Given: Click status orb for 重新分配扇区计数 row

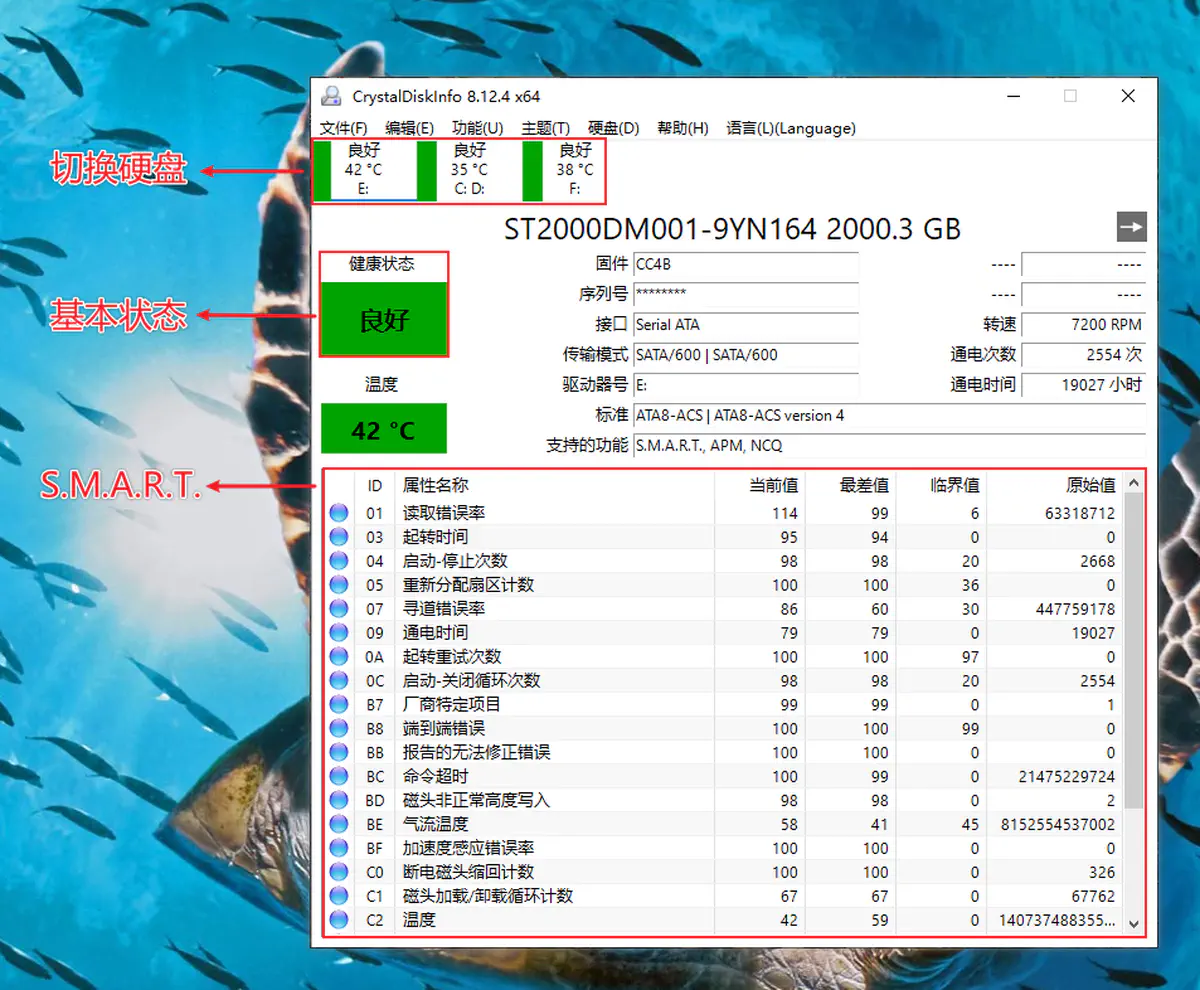Looking at the screenshot, I should pos(339,585).
